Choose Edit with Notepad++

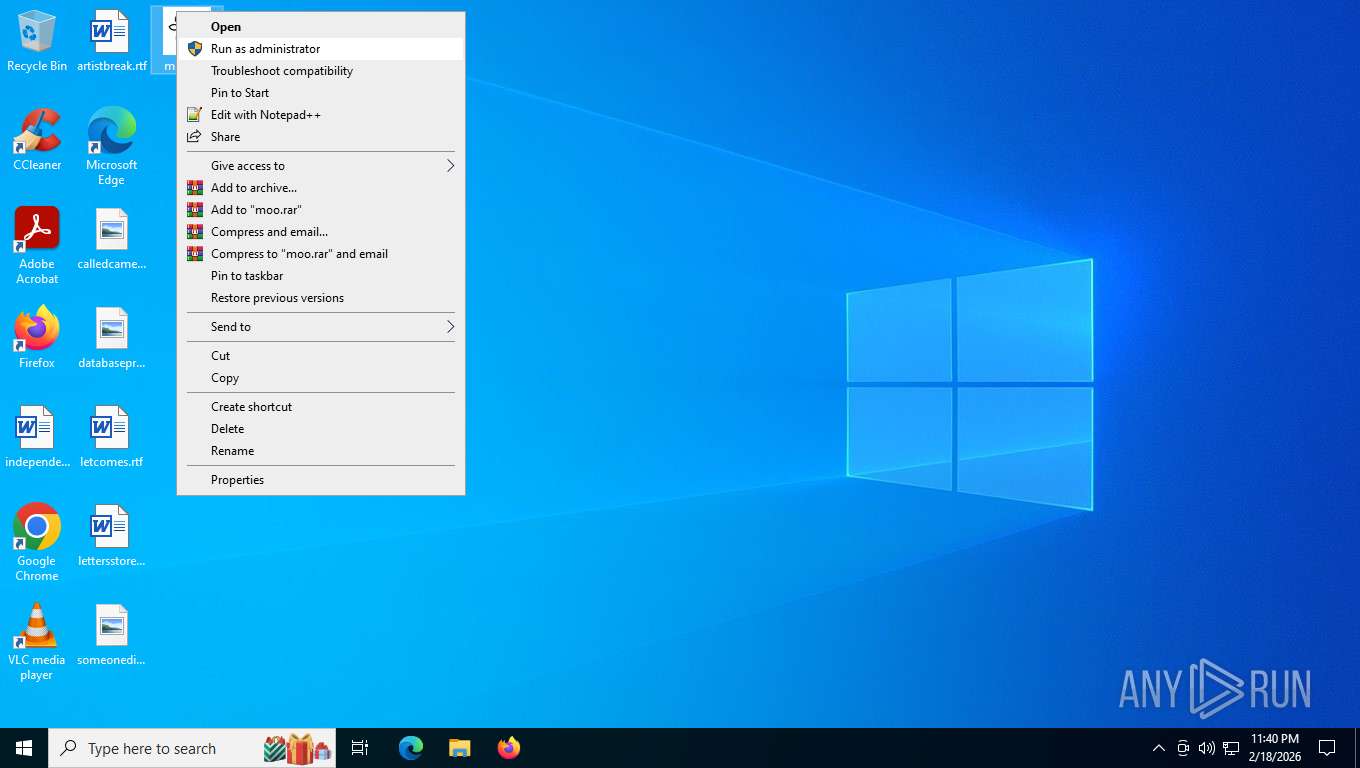tap(321, 115)
